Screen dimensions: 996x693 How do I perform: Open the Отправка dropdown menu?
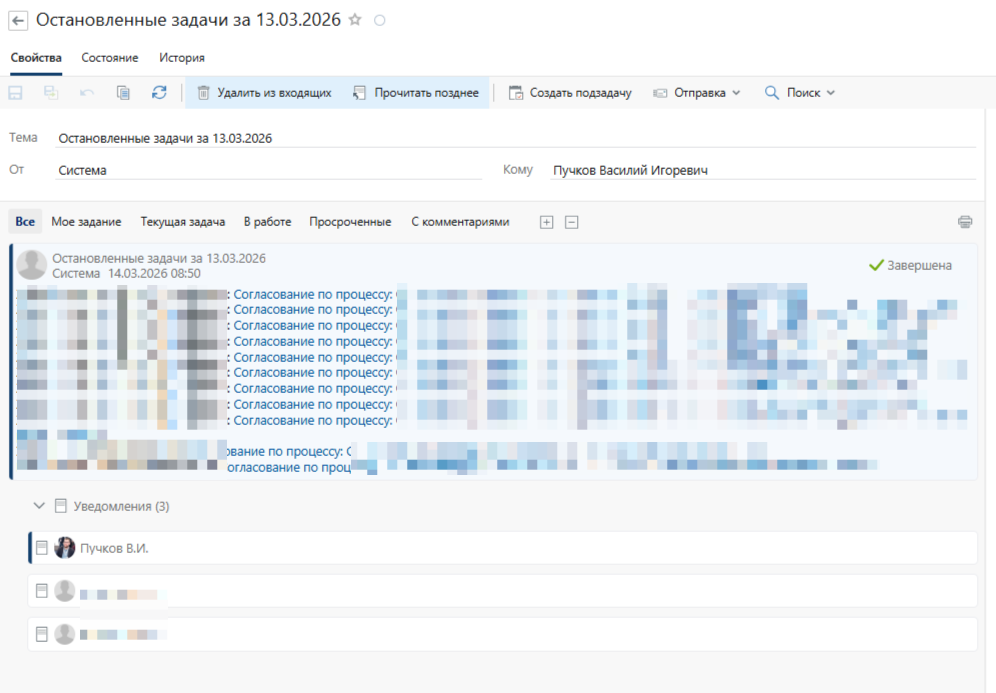697,93
